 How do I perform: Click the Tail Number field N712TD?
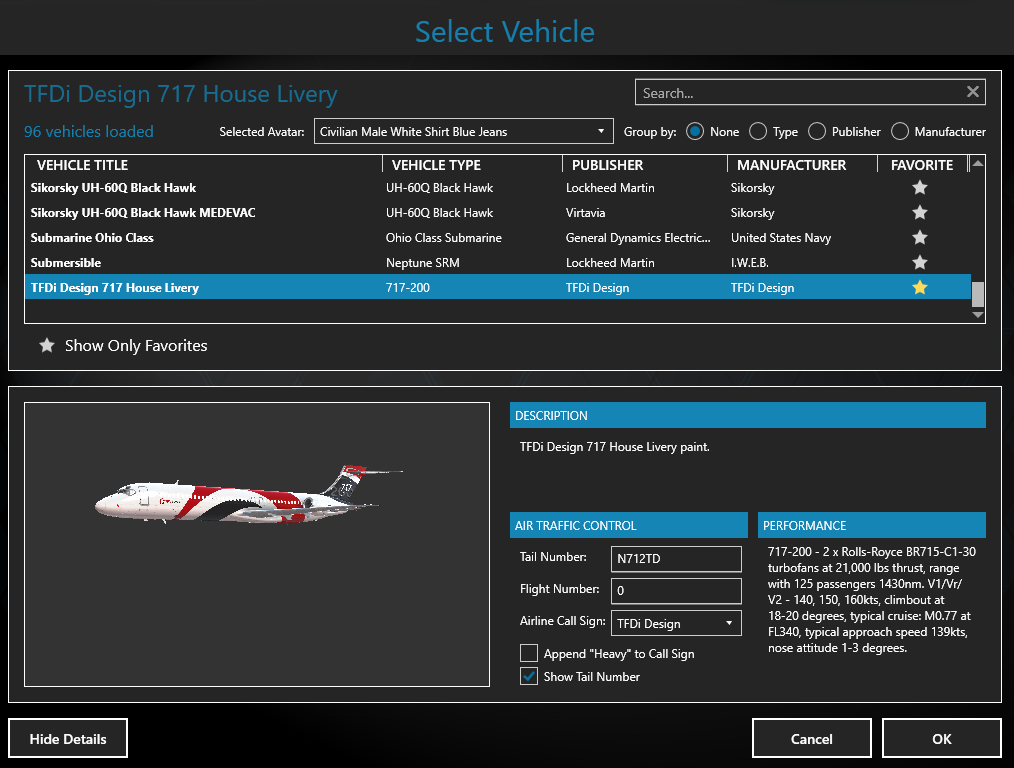click(x=676, y=559)
